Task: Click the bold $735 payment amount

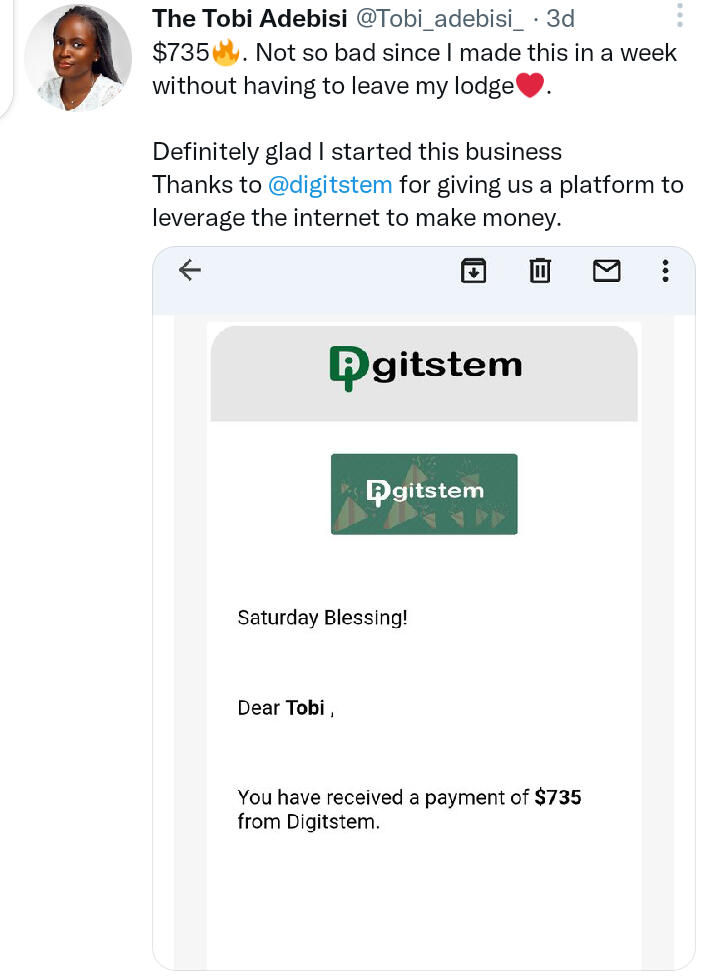Action: [x=558, y=797]
